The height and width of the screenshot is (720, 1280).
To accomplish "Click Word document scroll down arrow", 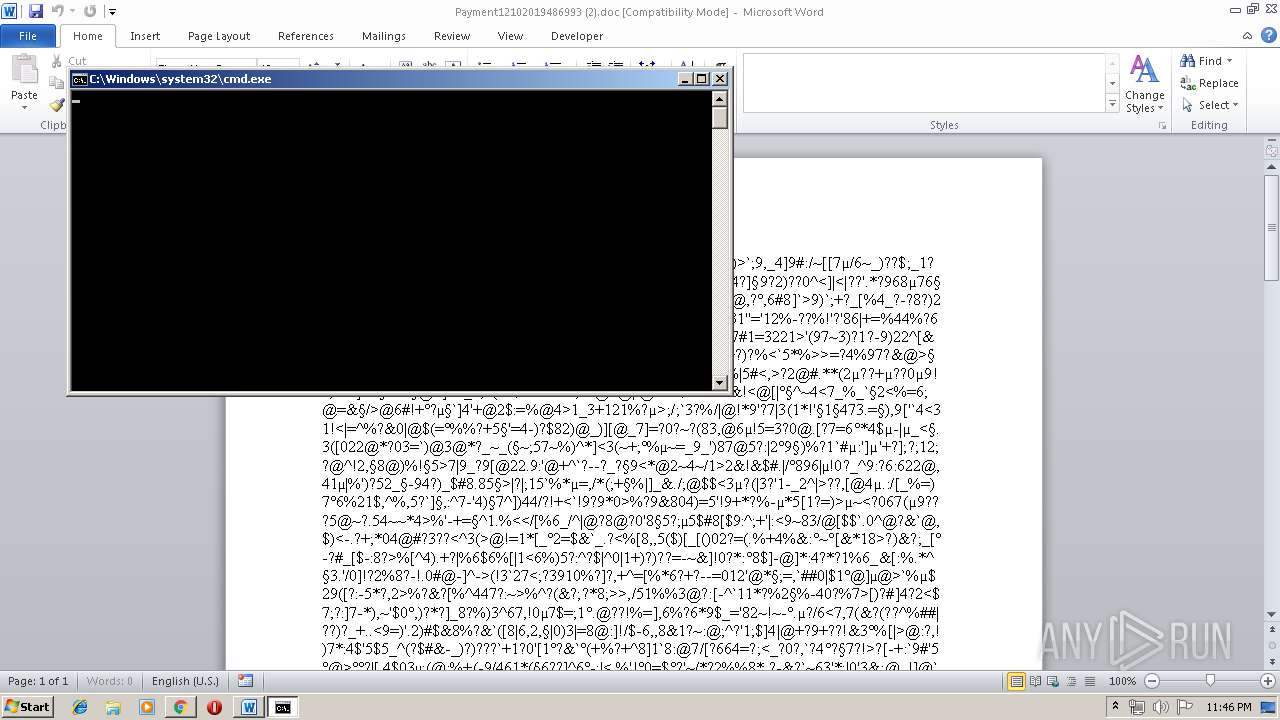I will coord(1272,615).
